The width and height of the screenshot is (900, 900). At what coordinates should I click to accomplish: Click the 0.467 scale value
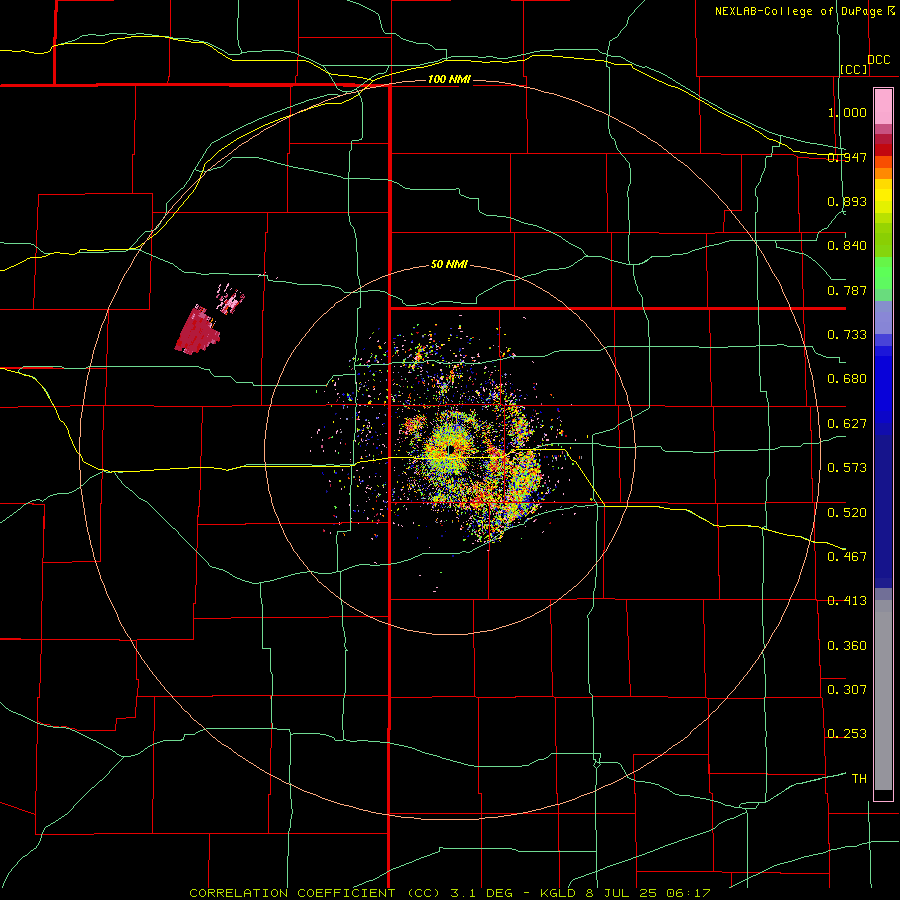(x=847, y=556)
